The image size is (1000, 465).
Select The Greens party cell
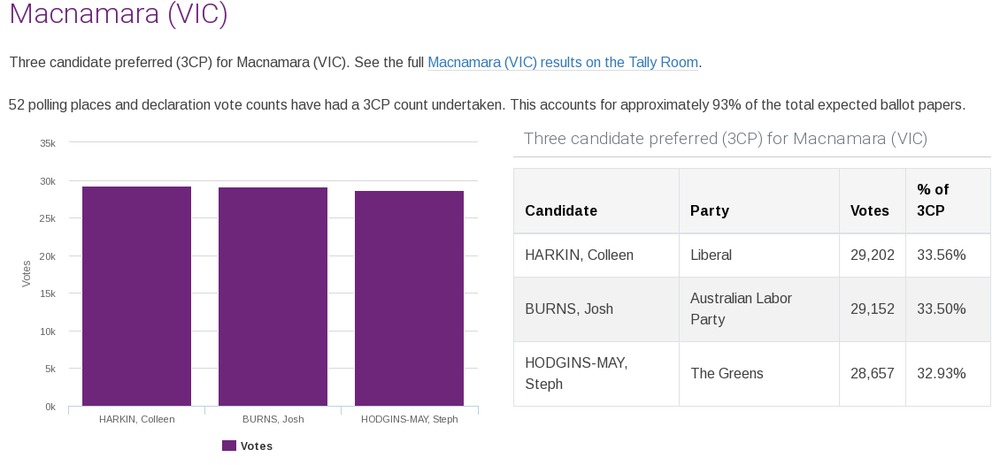click(727, 373)
